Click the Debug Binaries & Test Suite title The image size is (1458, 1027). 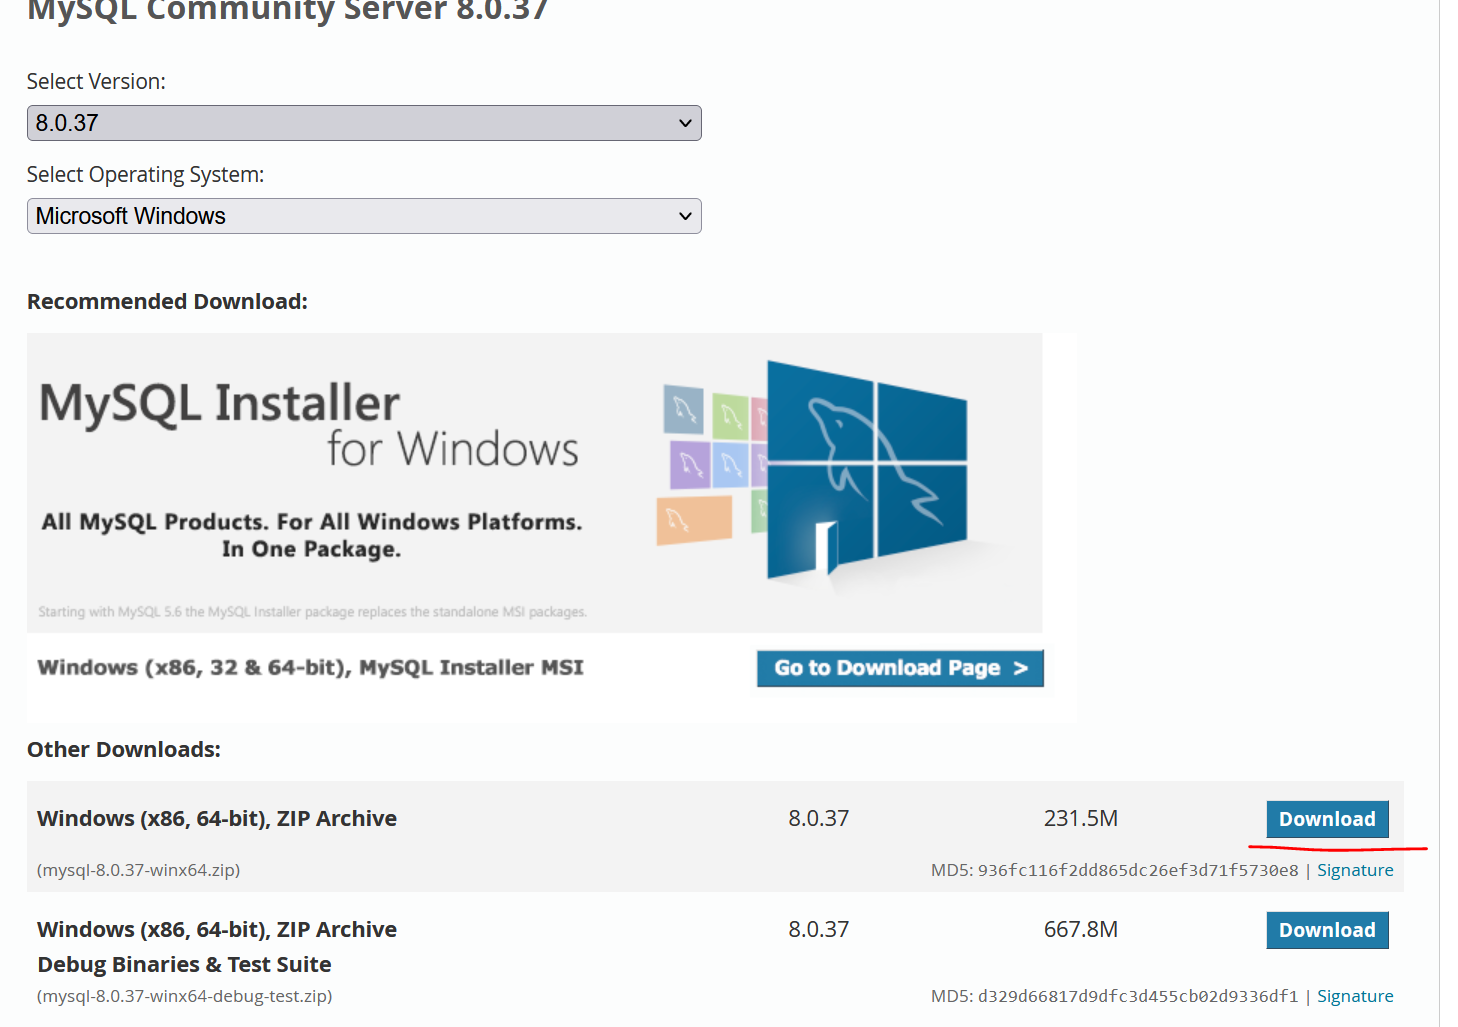tap(184, 964)
